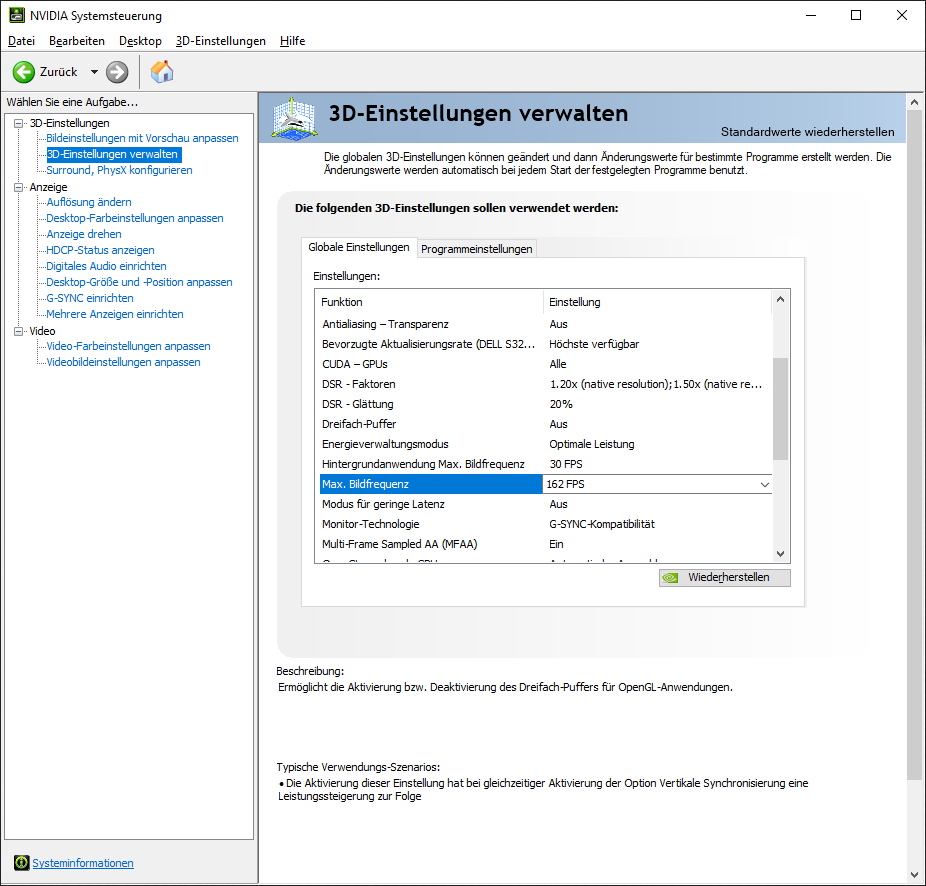Image resolution: width=926 pixels, height=886 pixels.
Task: Open G-SYNC einrichten task
Action: (90, 298)
